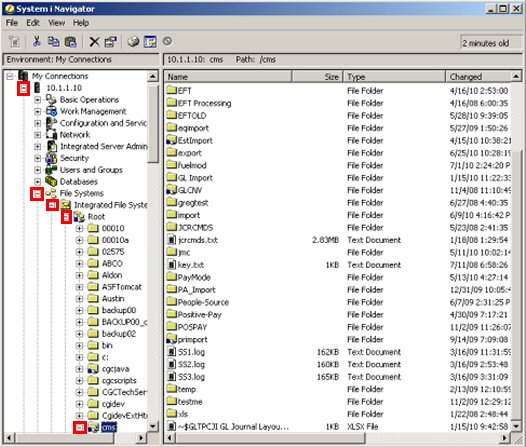Viewport: 526px width, 447px height.
Task: Select the cgcjava folder in tree
Action: tap(115, 369)
